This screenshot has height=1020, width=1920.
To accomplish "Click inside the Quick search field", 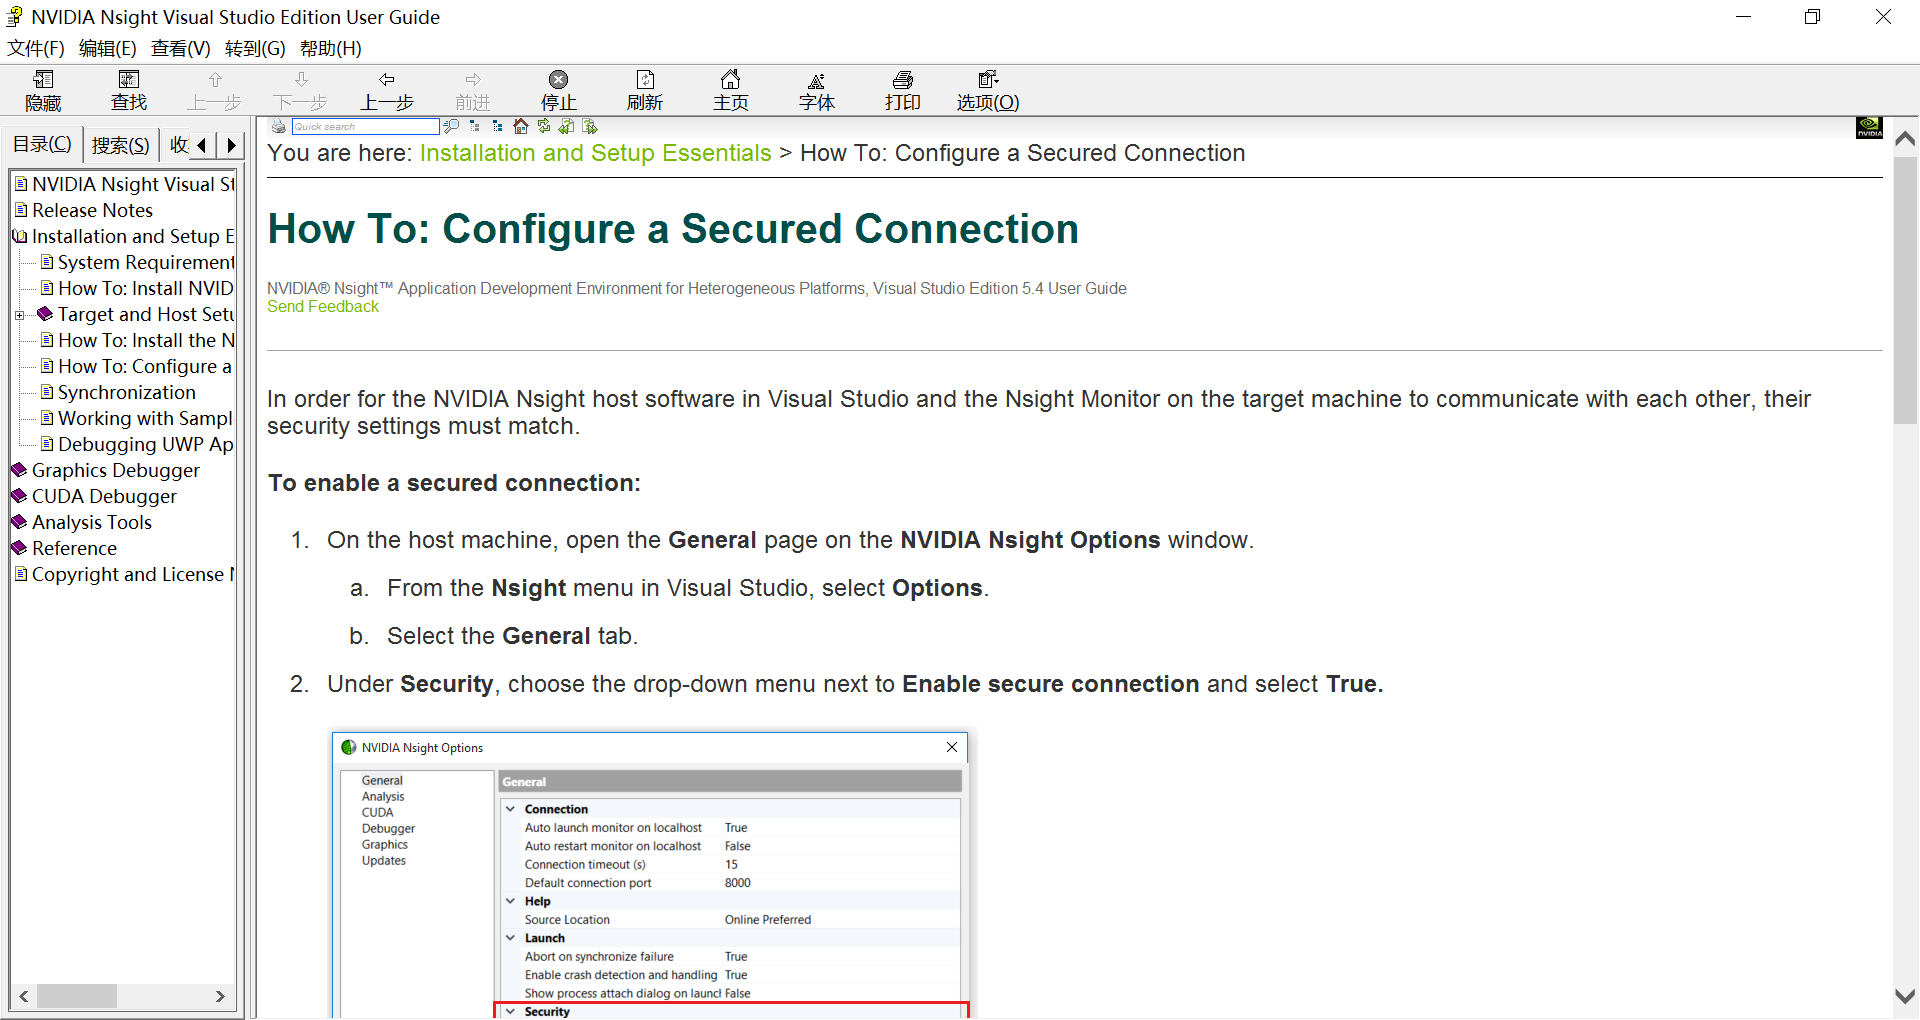I will point(365,126).
